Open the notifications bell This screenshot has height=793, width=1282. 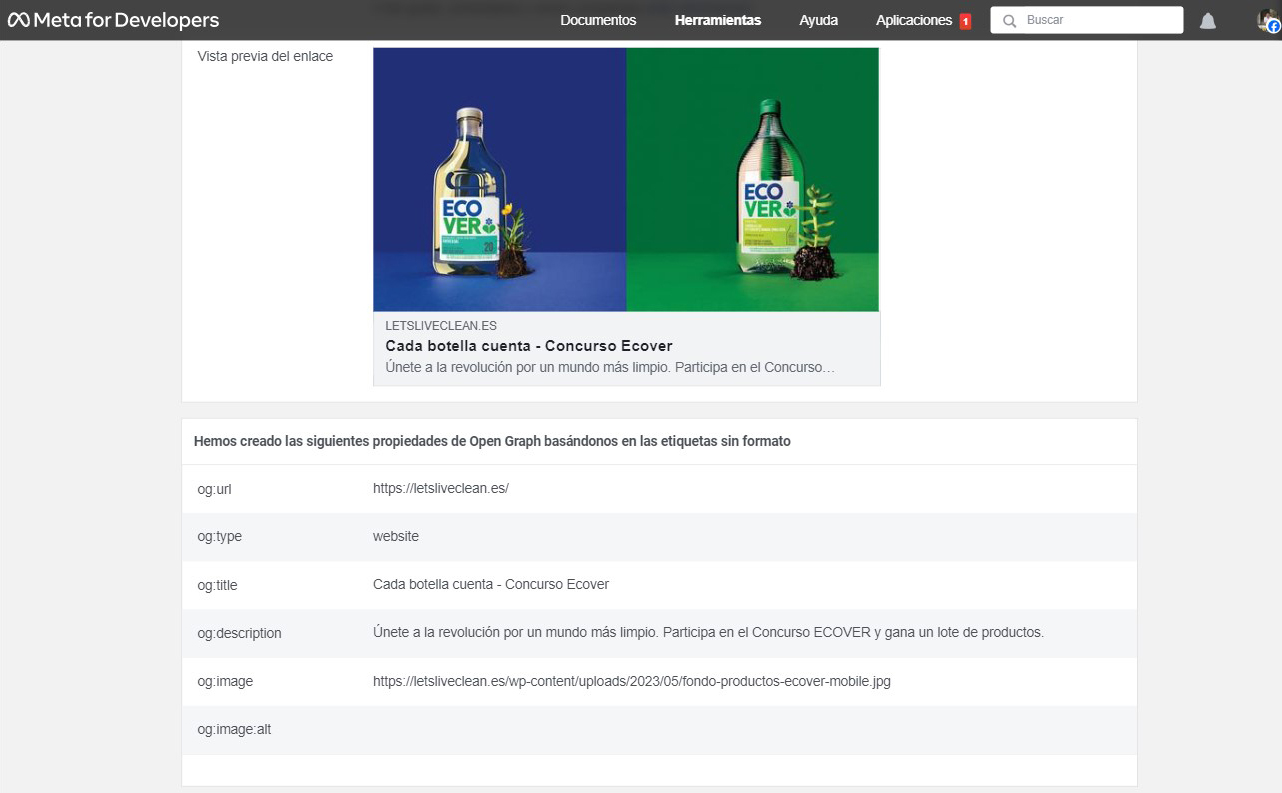[x=1208, y=21]
